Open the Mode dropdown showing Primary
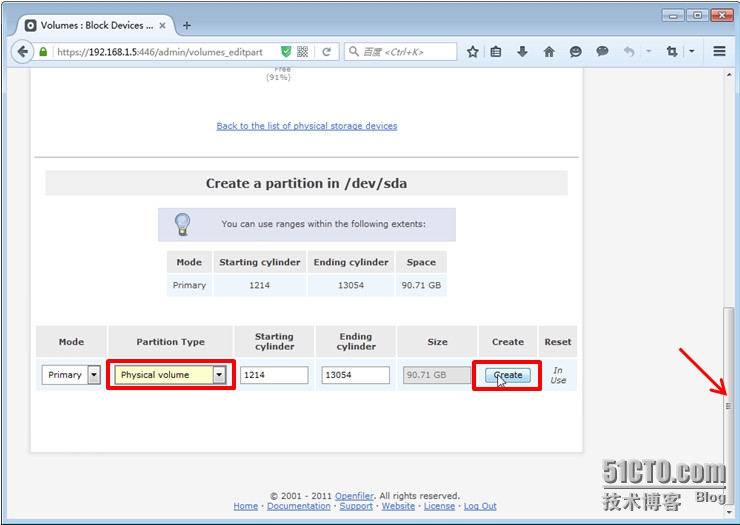 [71, 375]
